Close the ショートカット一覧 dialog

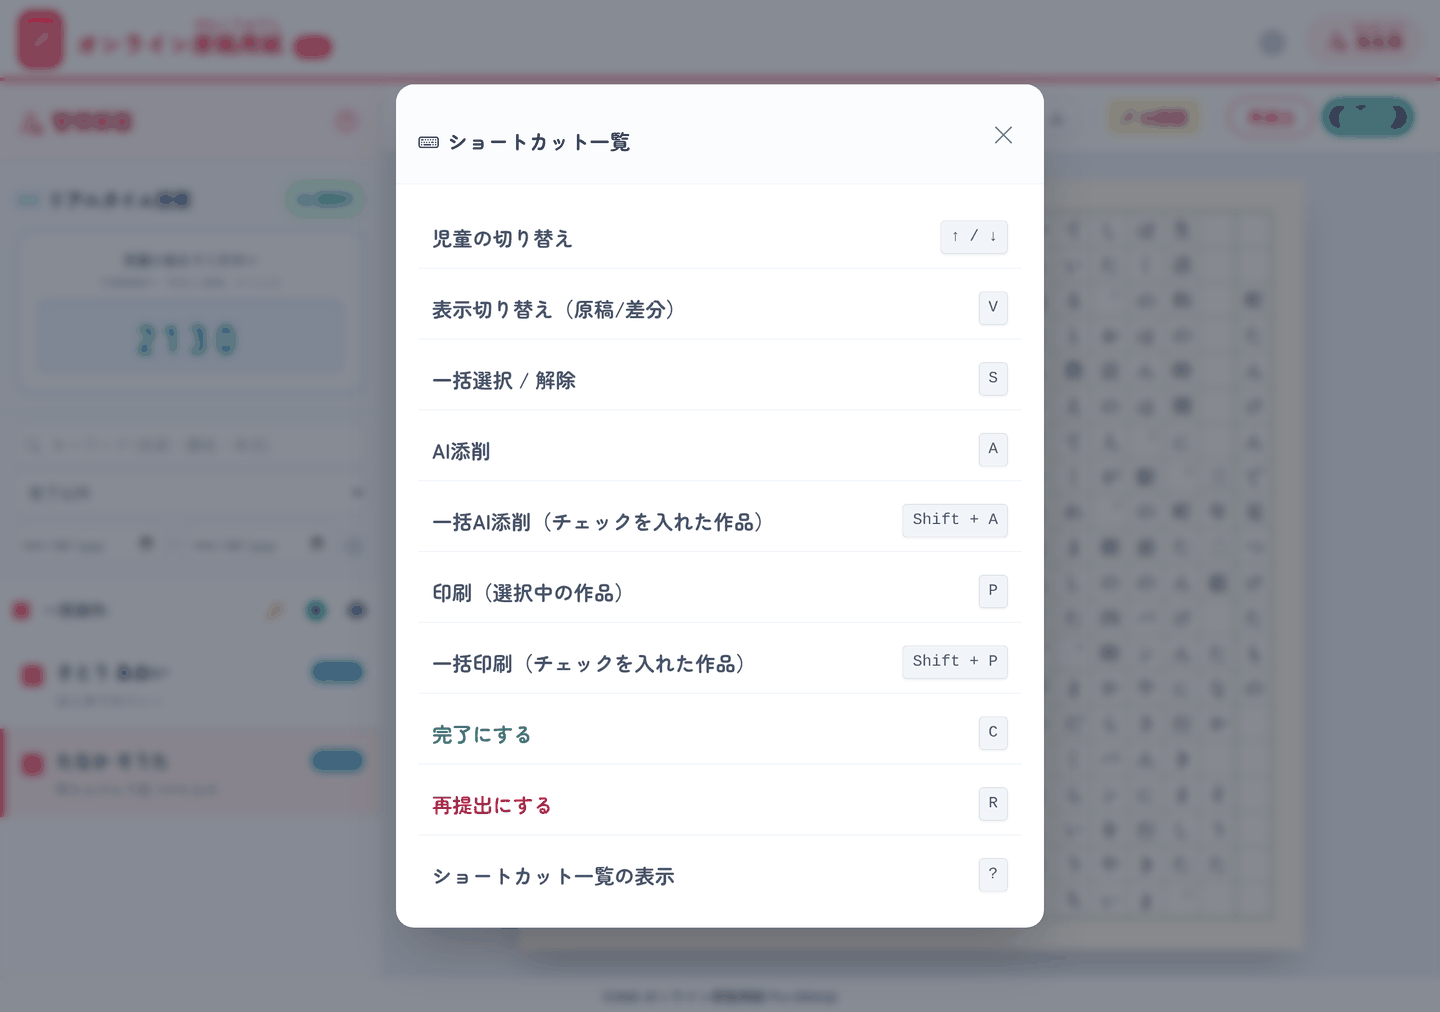(1003, 135)
